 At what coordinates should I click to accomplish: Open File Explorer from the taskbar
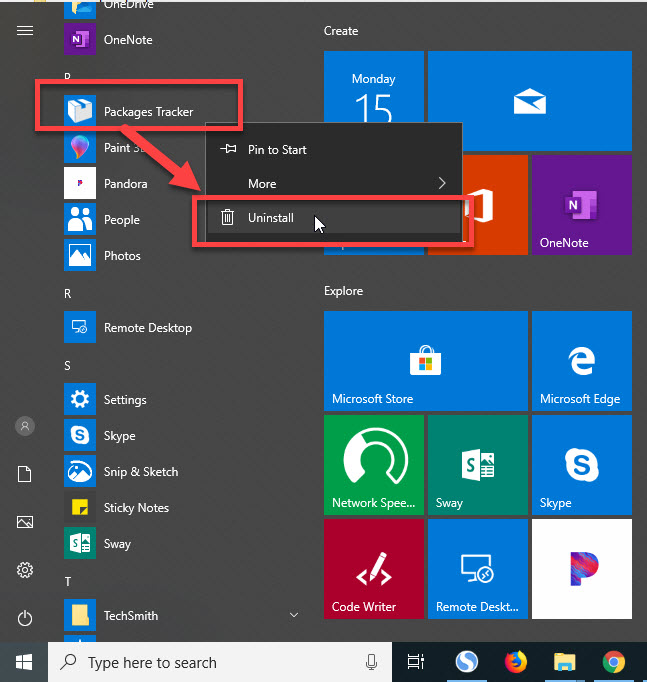(x=564, y=662)
